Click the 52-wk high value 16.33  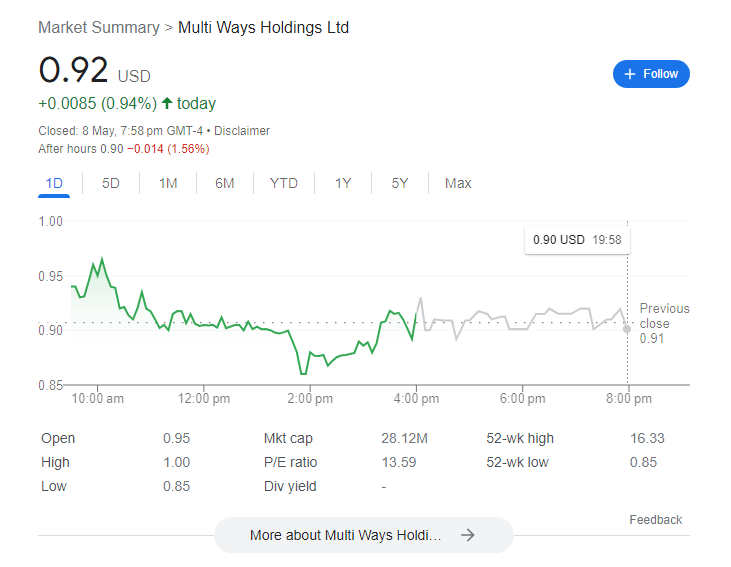(x=647, y=438)
